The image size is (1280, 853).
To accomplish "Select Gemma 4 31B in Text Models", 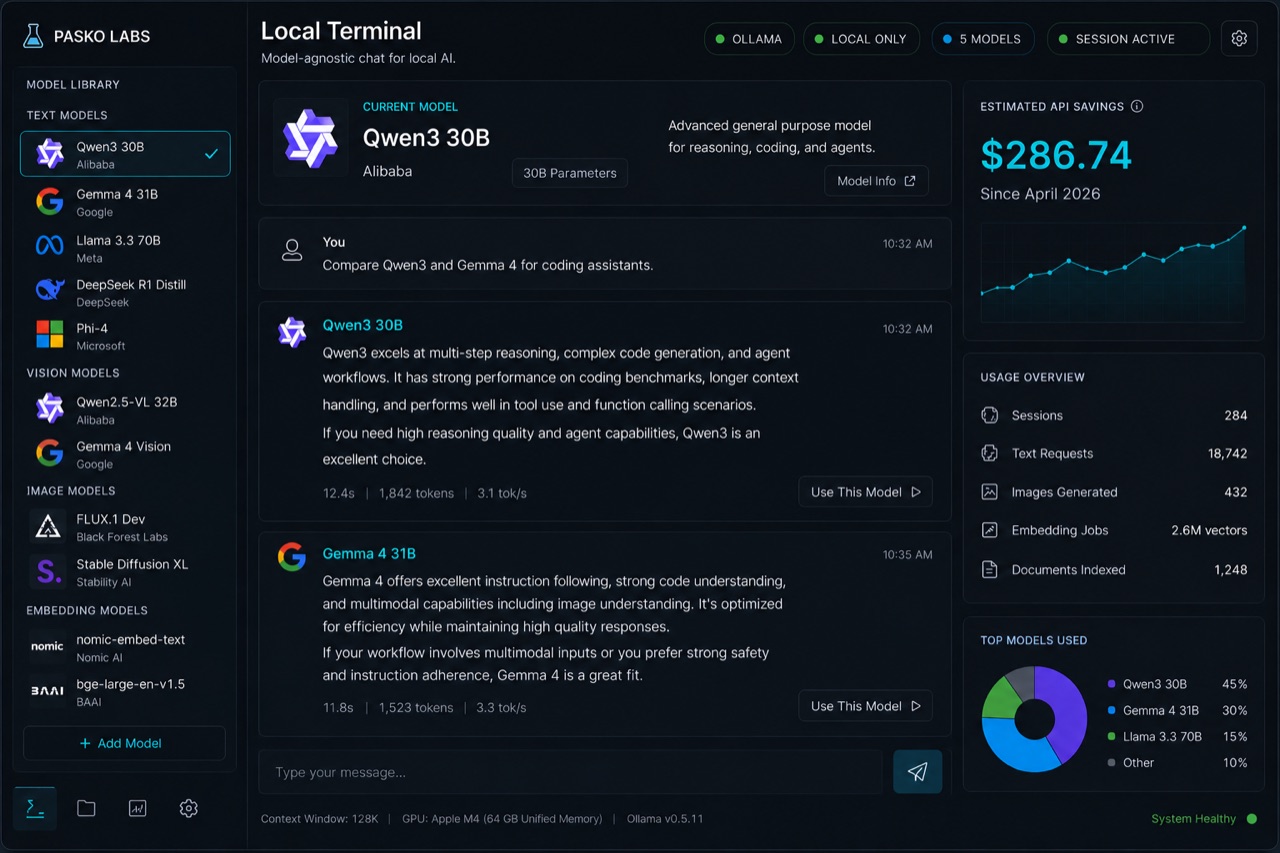I will pos(125,202).
